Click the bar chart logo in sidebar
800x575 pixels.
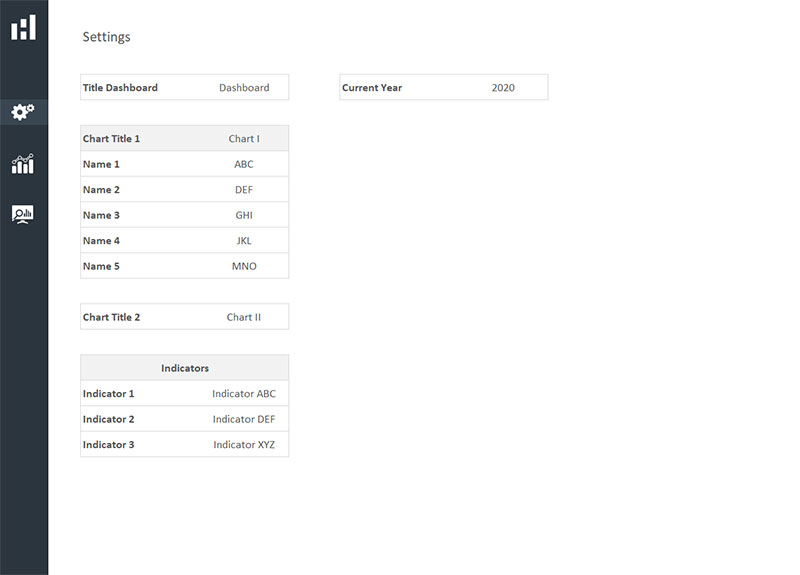[23, 27]
